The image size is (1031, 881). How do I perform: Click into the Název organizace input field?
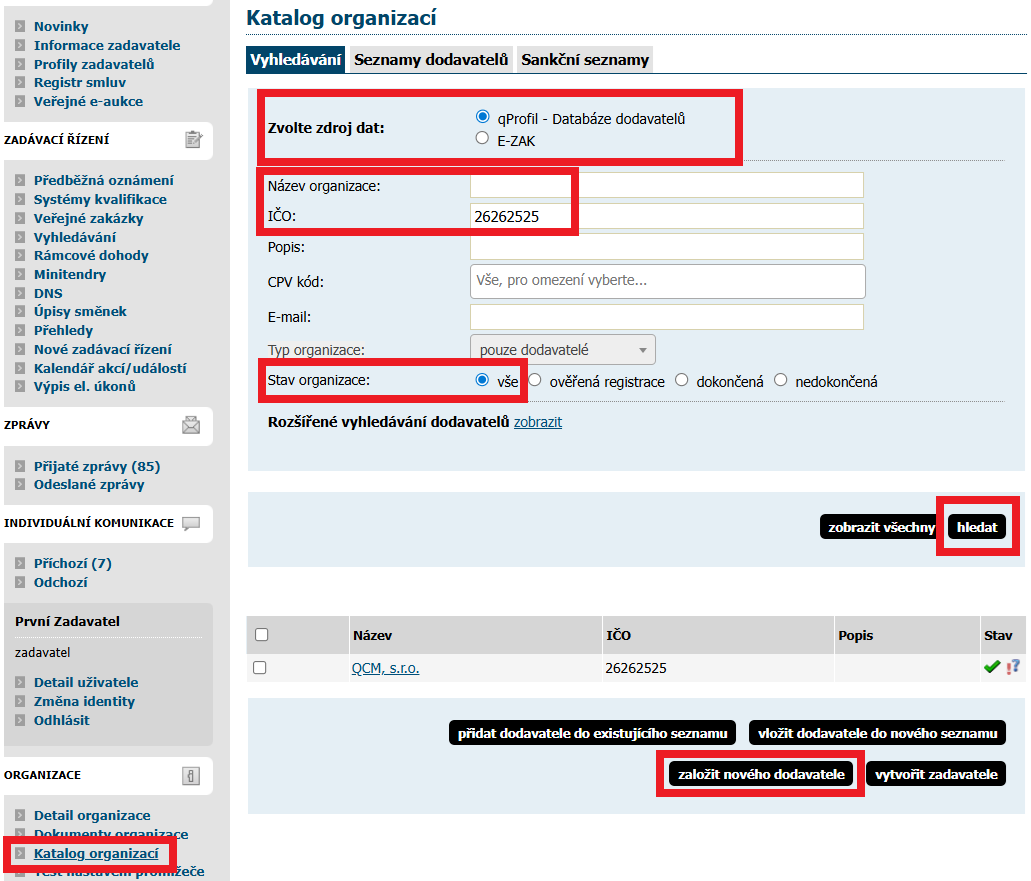666,185
